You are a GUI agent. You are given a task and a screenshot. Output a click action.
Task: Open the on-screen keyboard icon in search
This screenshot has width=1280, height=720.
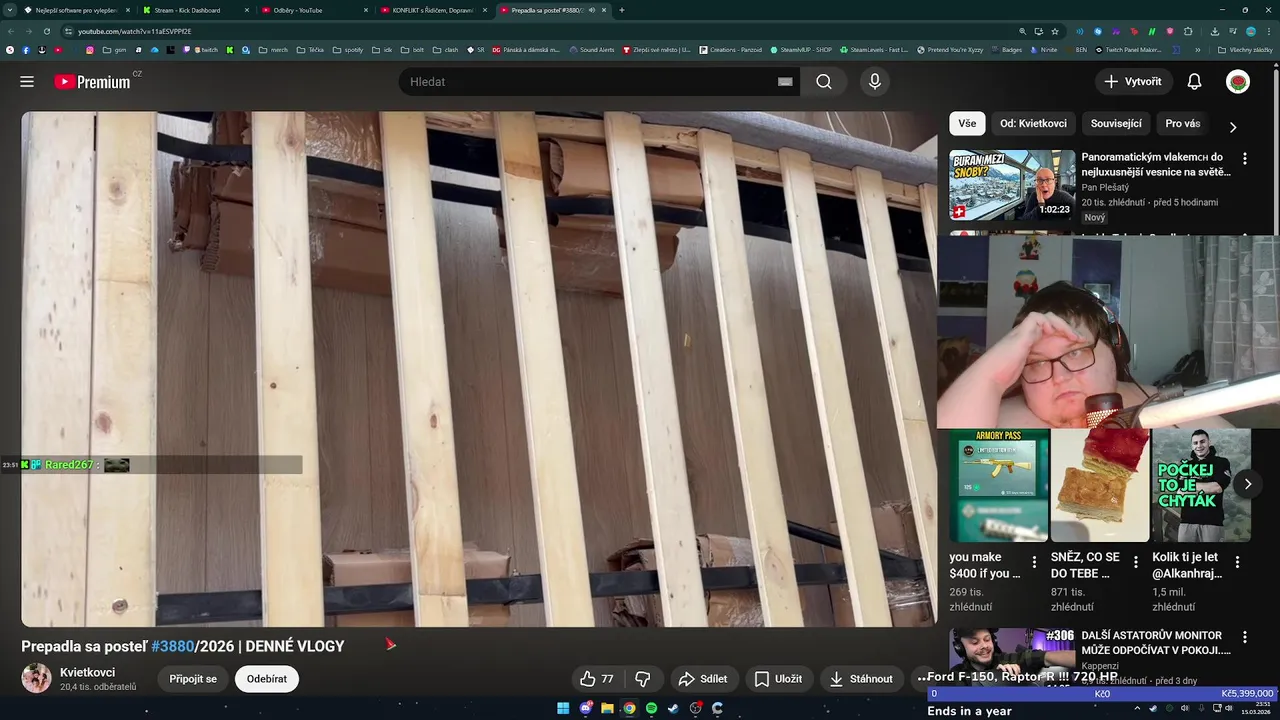[x=785, y=82]
